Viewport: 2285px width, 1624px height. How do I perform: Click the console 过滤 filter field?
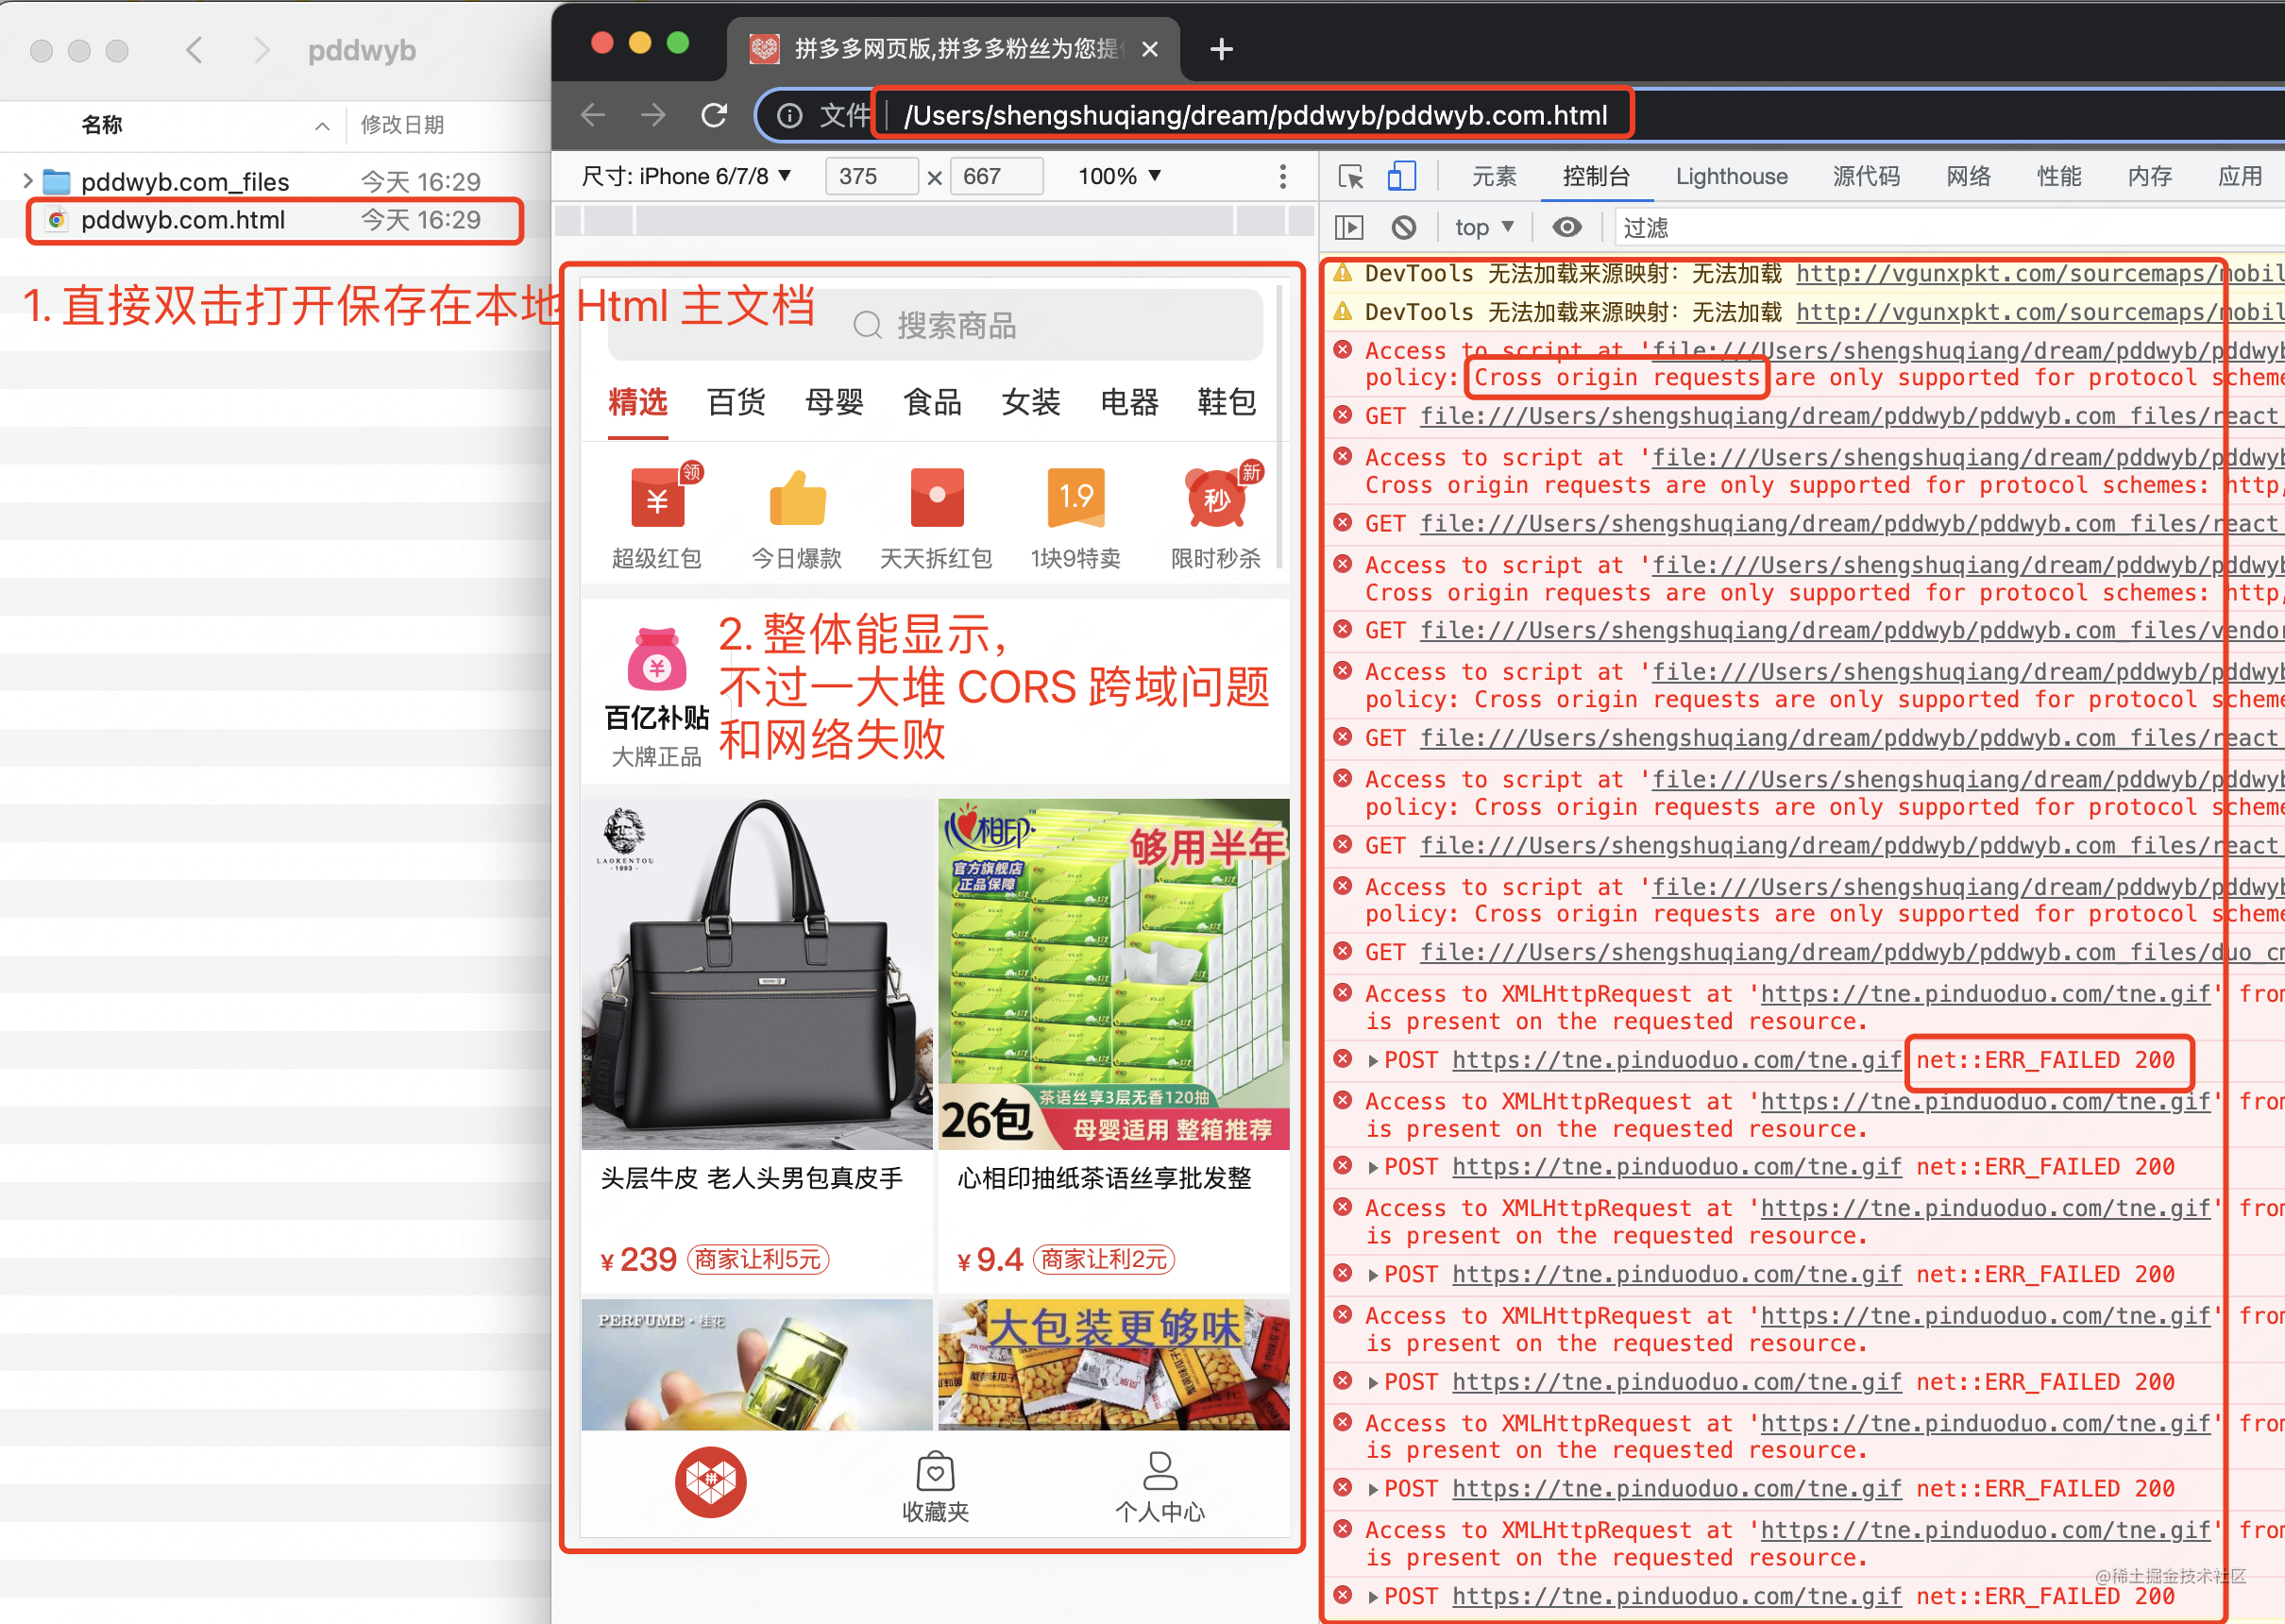[x=1950, y=228]
